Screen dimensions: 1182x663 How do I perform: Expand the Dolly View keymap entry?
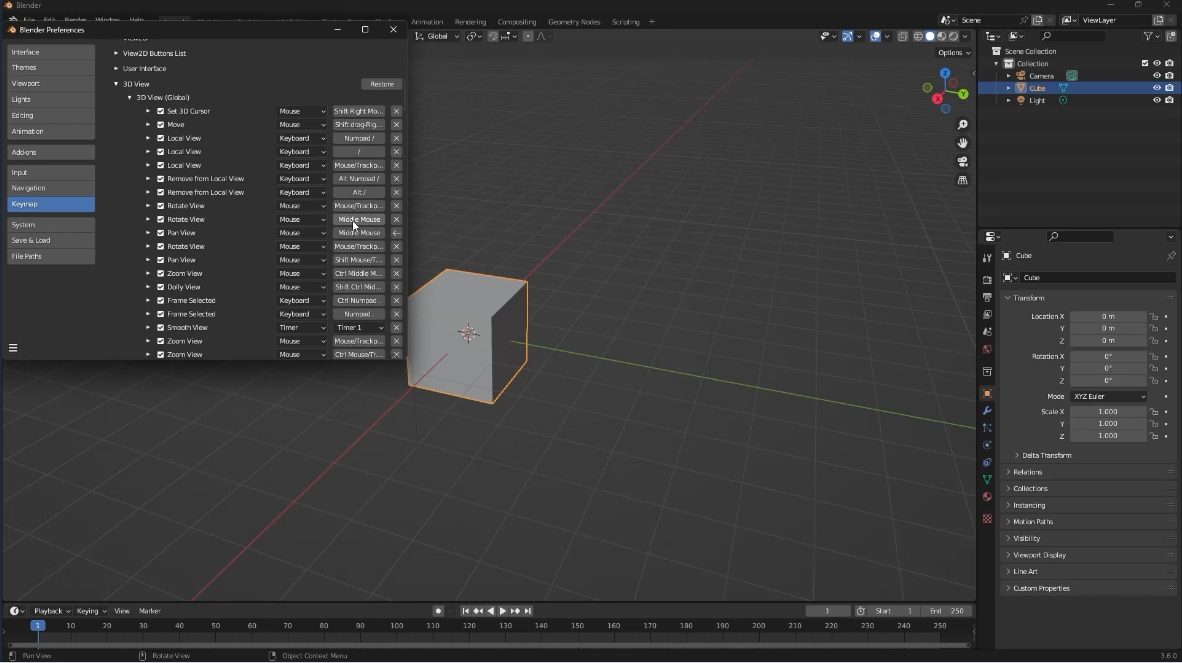[149, 287]
